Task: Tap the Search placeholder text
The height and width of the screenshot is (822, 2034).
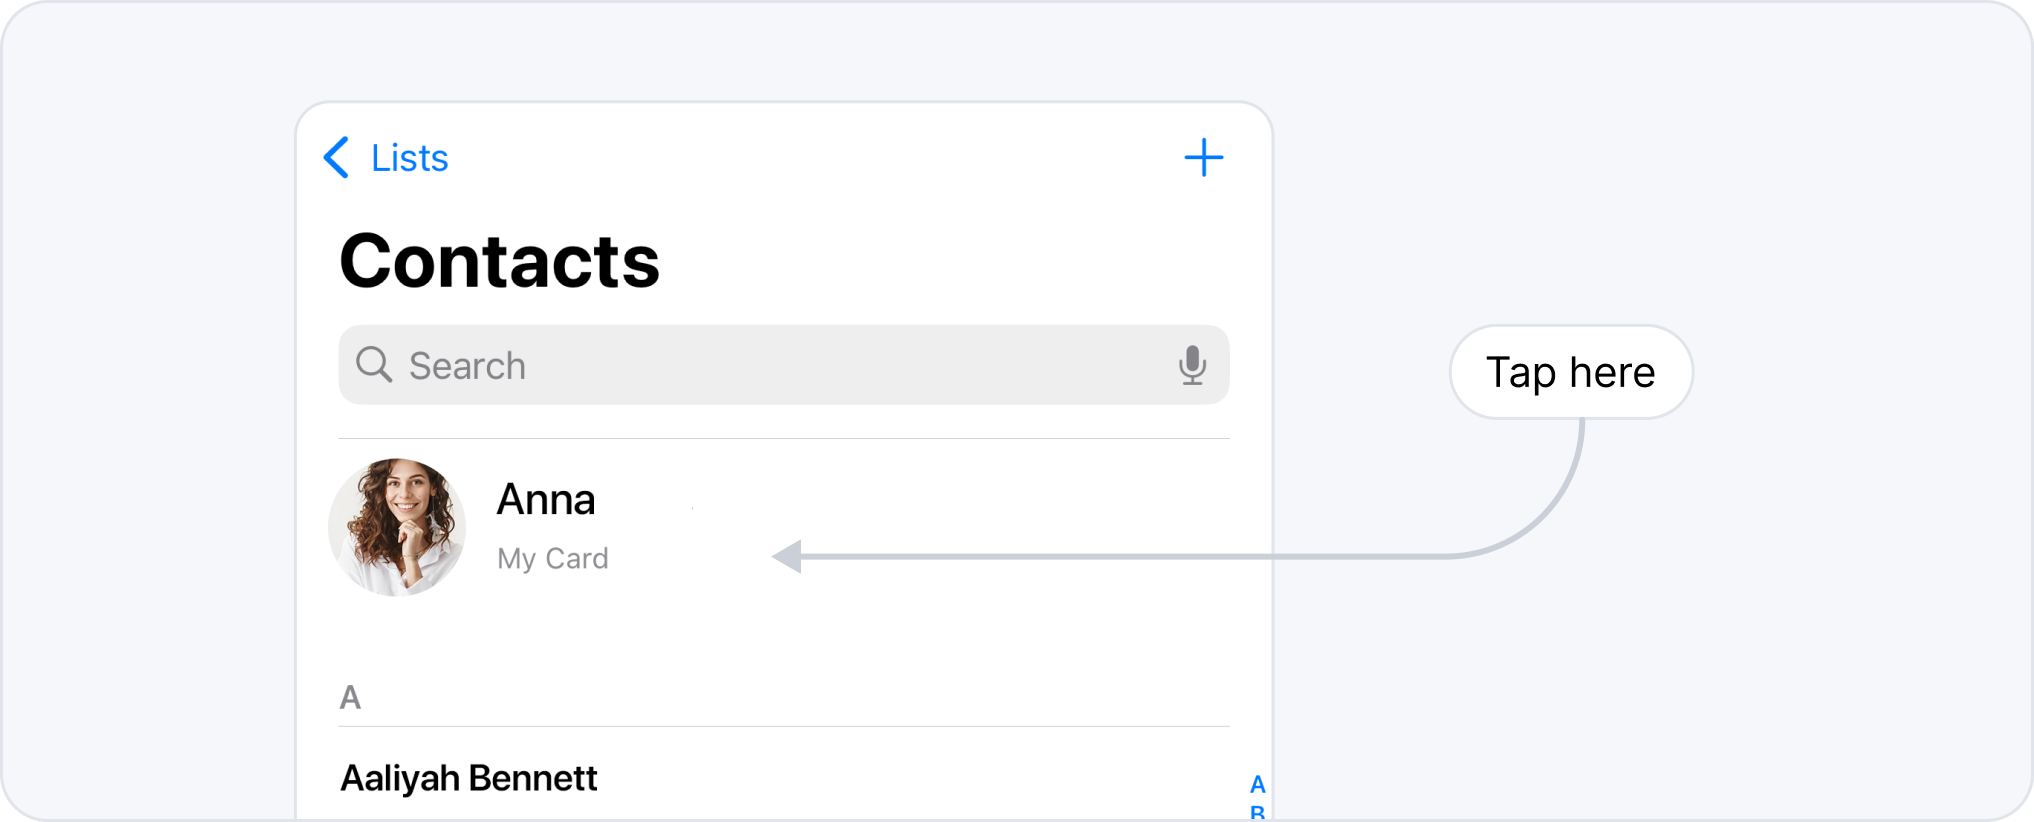Action: point(467,366)
